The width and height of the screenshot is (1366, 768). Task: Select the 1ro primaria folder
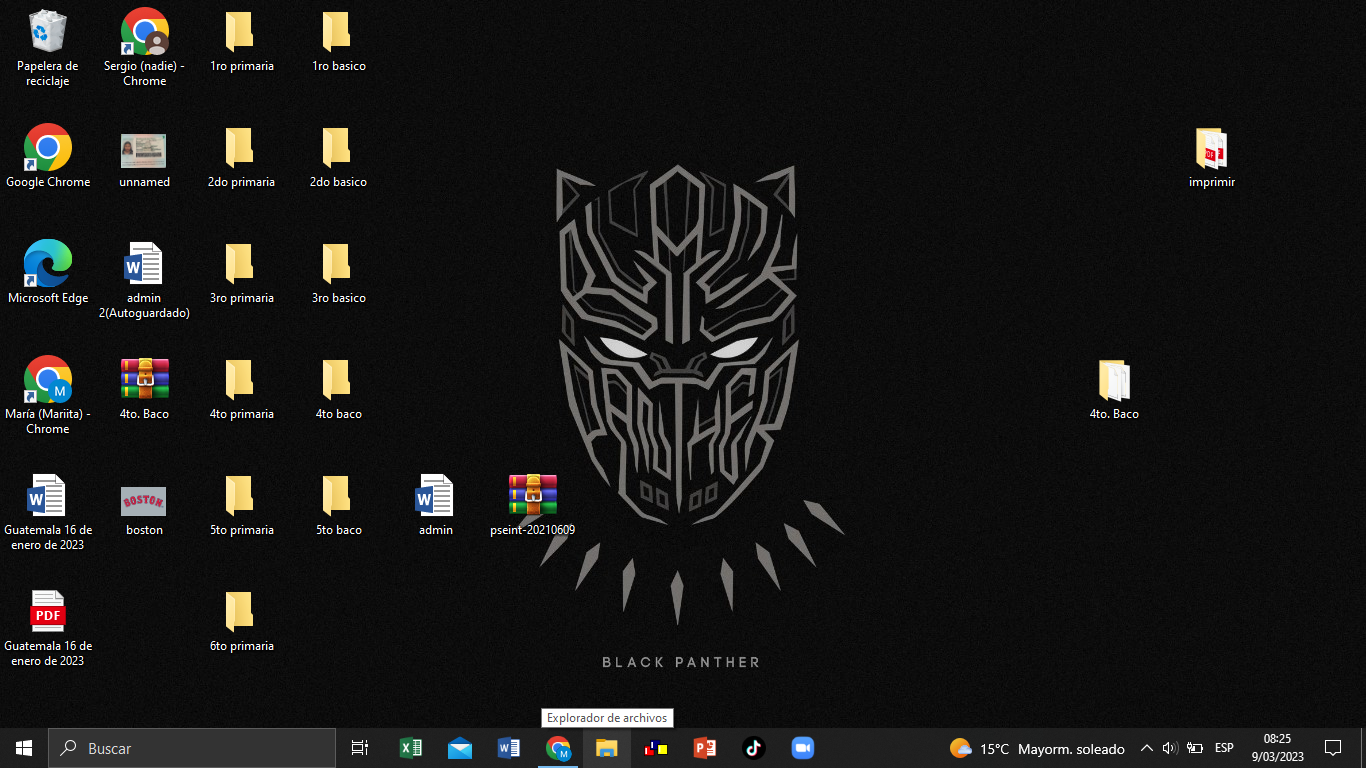pos(241,40)
